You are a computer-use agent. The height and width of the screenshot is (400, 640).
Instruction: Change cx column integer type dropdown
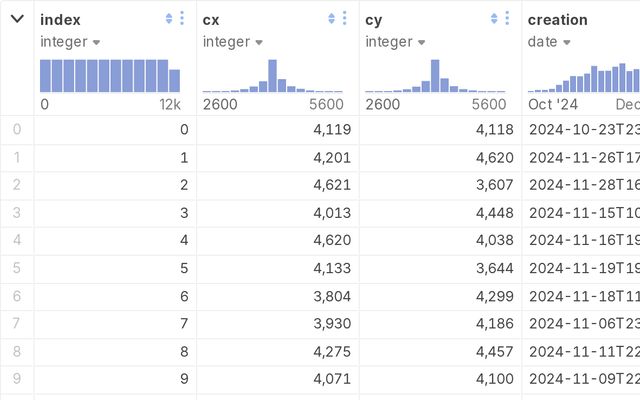233,42
